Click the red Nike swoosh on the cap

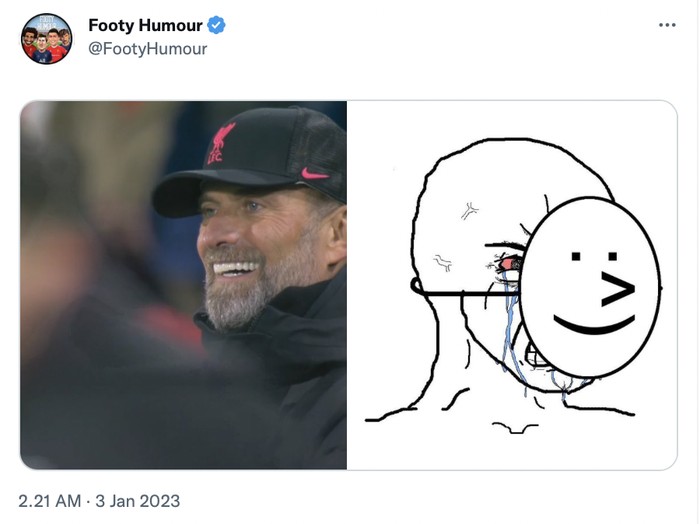click(x=315, y=172)
